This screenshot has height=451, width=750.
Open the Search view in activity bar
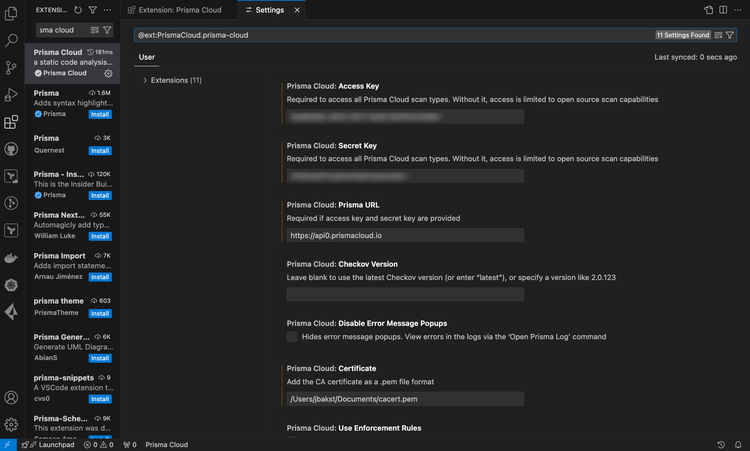click(x=11, y=40)
